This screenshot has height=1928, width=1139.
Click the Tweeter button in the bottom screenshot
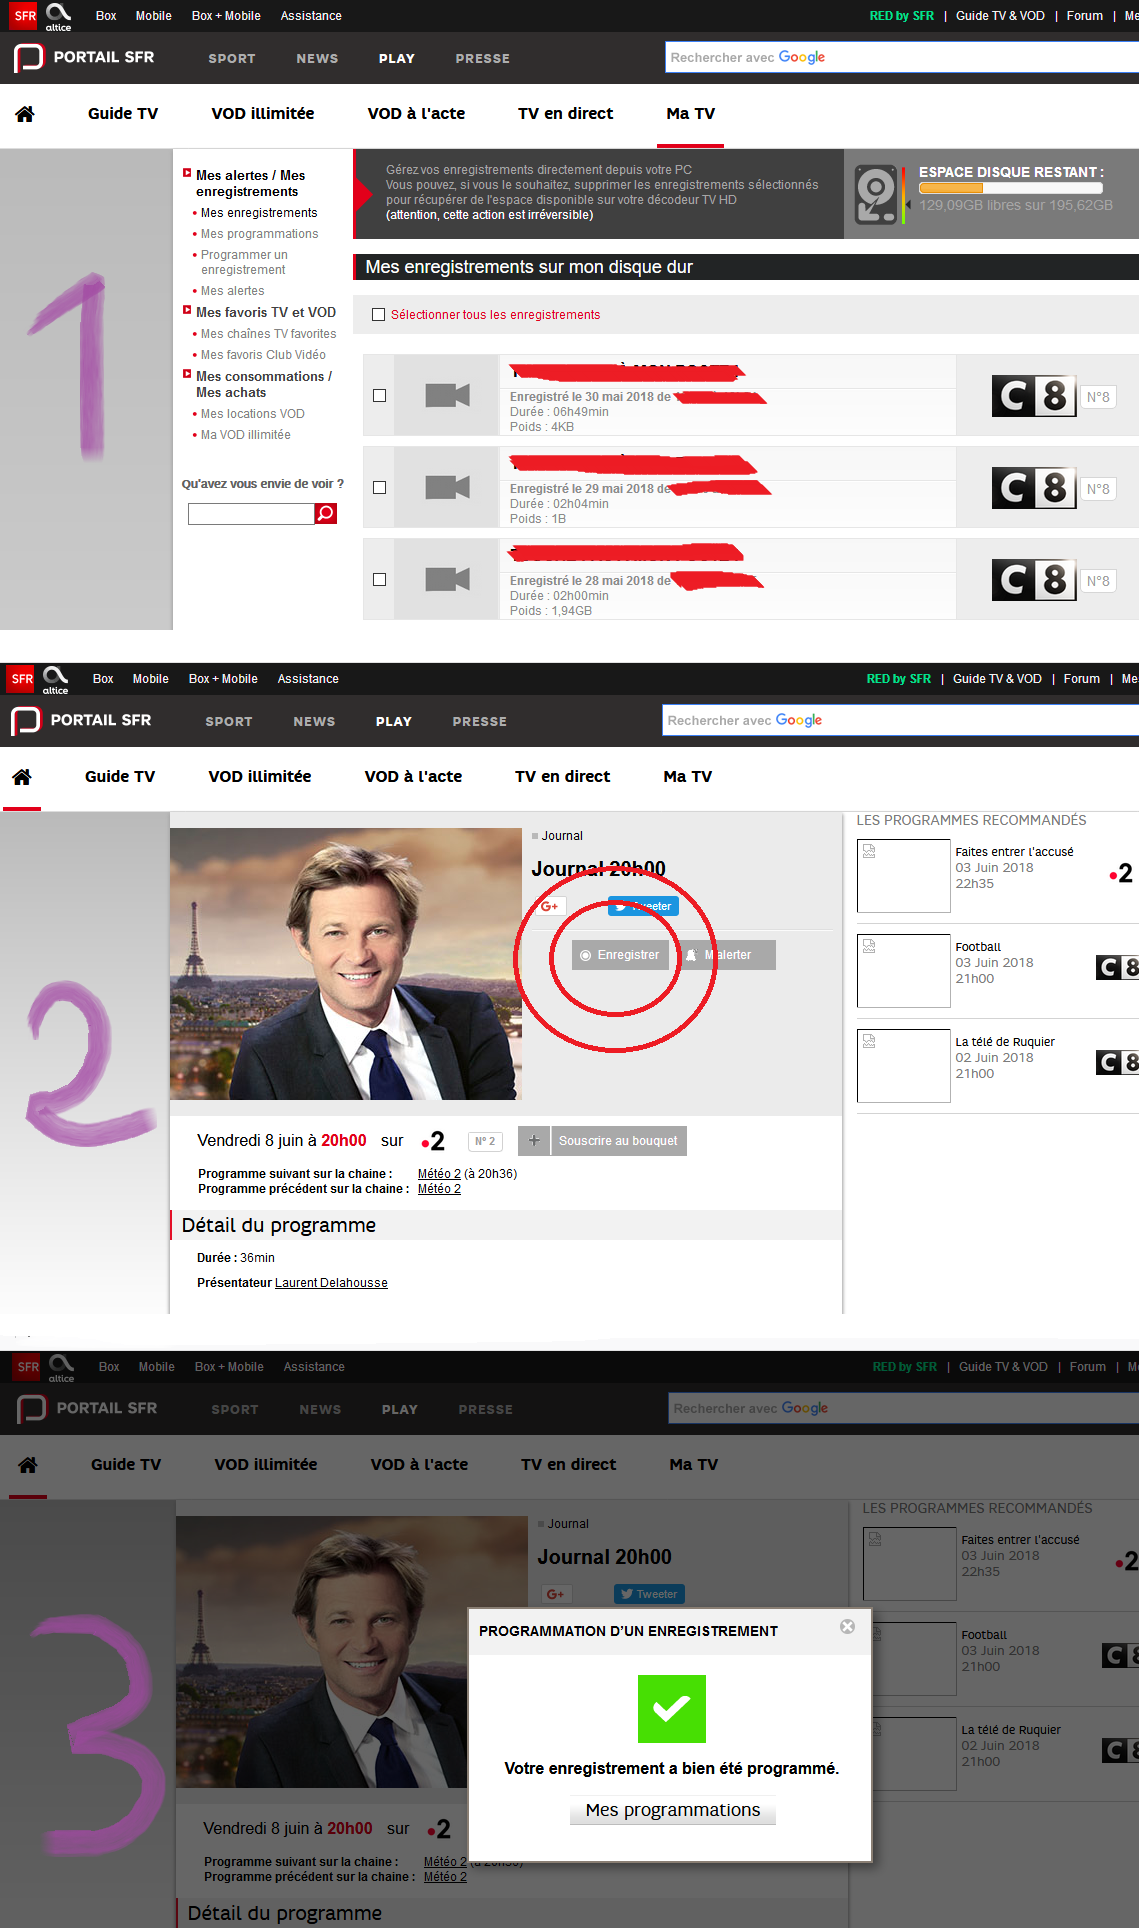pyautogui.click(x=649, y=1594)
